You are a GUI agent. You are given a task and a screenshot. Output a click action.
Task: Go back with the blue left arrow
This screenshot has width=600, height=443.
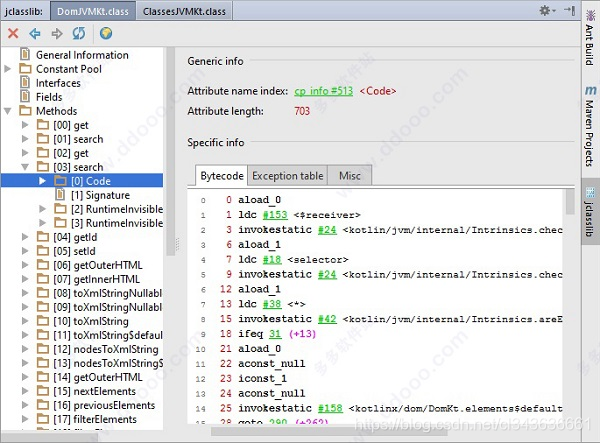(x=35, y=33)
